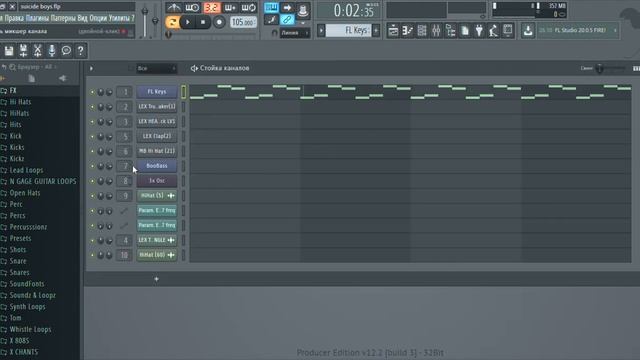This screenshot has width=640, height=360.
Task: Open the Плагины menu
Action: tap(38, 18)
